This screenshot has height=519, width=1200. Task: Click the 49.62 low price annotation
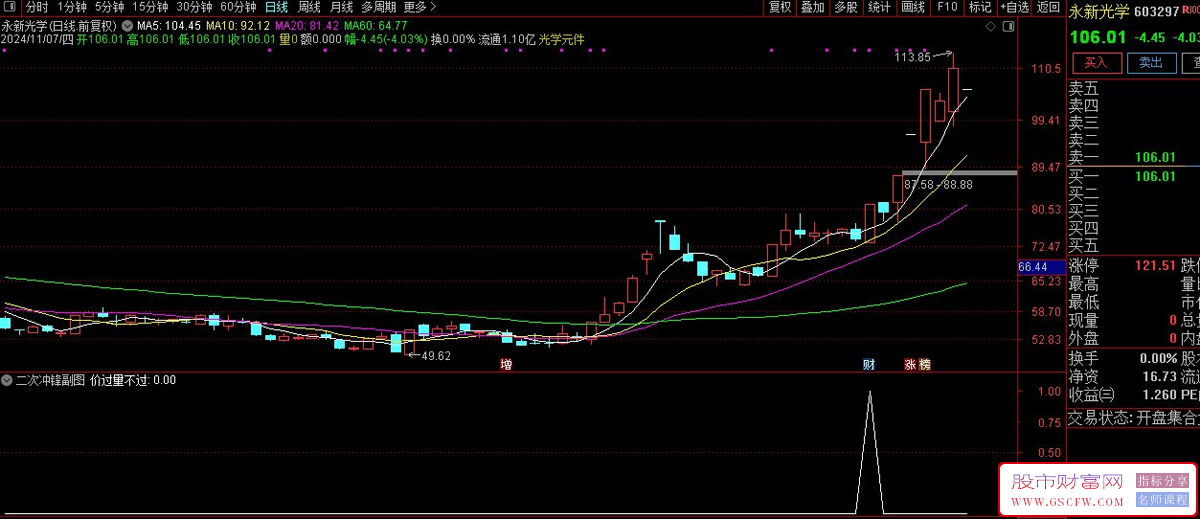point(436,356)
